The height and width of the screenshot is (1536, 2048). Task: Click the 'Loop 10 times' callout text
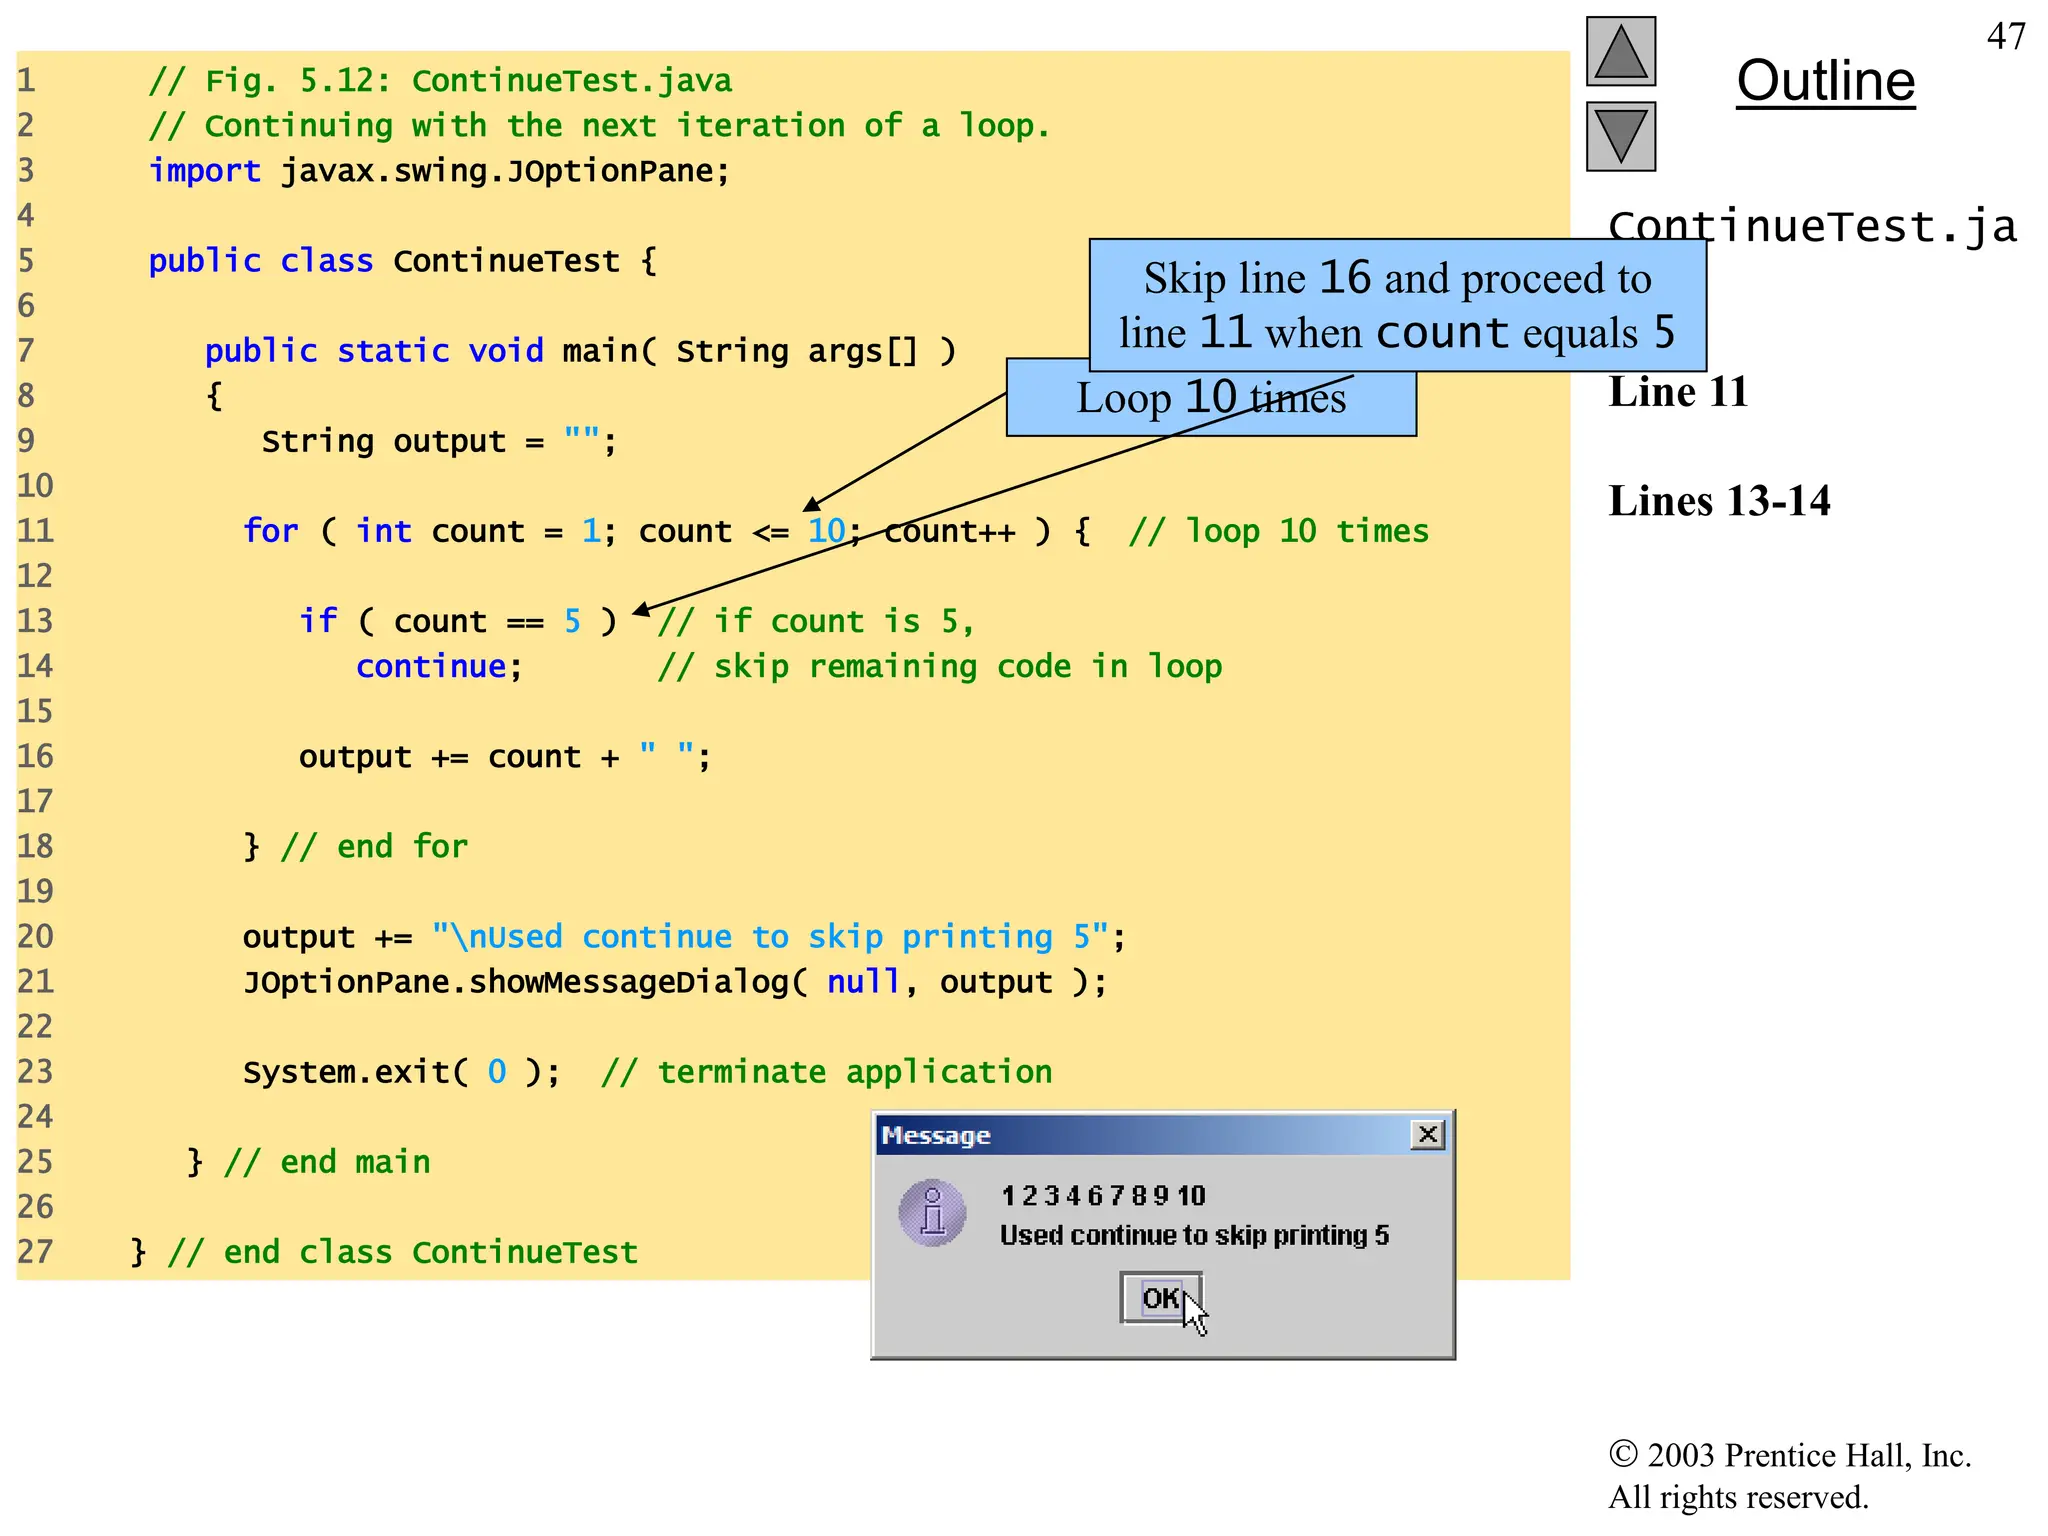(1211, 398)
